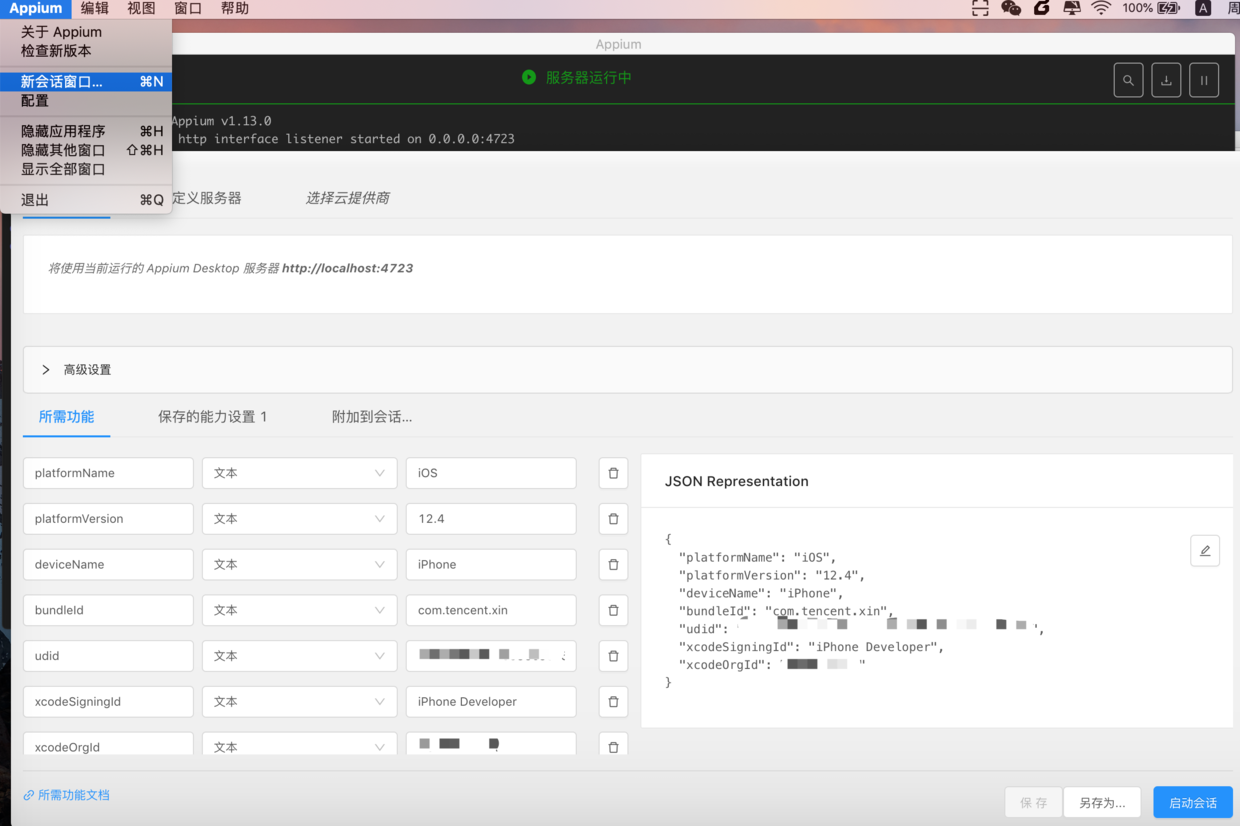The image size is (1240, 826).
Task: Choose 新会话窗口... menu entry
Action: (x=86, y=82)
